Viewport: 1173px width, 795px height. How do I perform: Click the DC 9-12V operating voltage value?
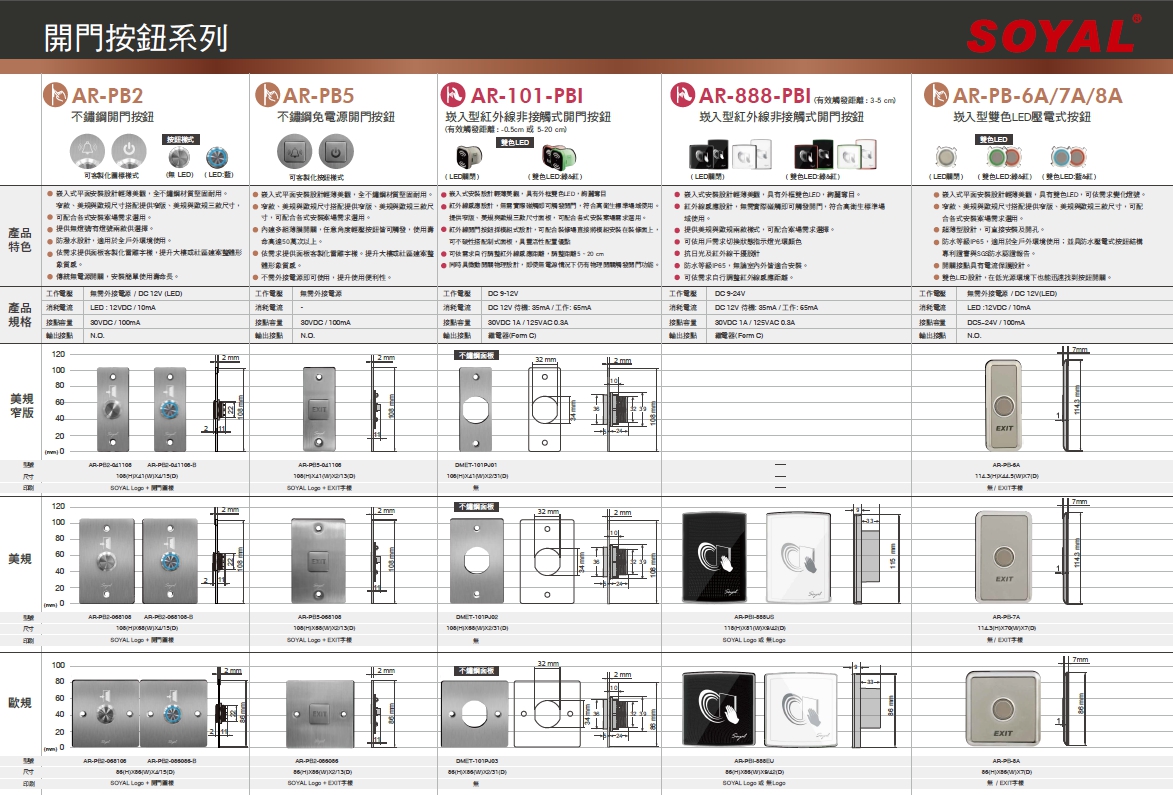pyautogui.click(x=503, y=293)
